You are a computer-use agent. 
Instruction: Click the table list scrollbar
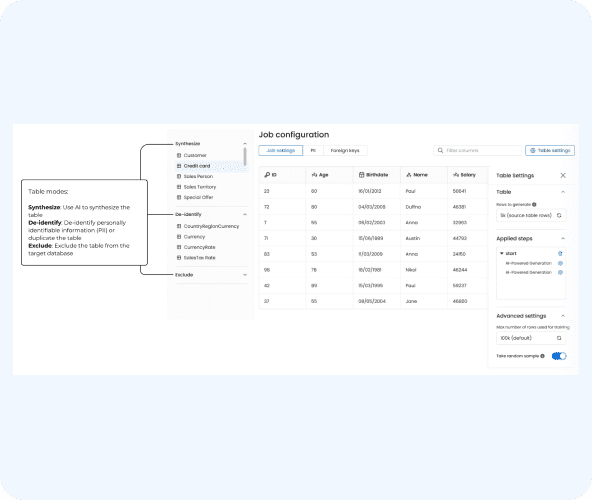245,157
